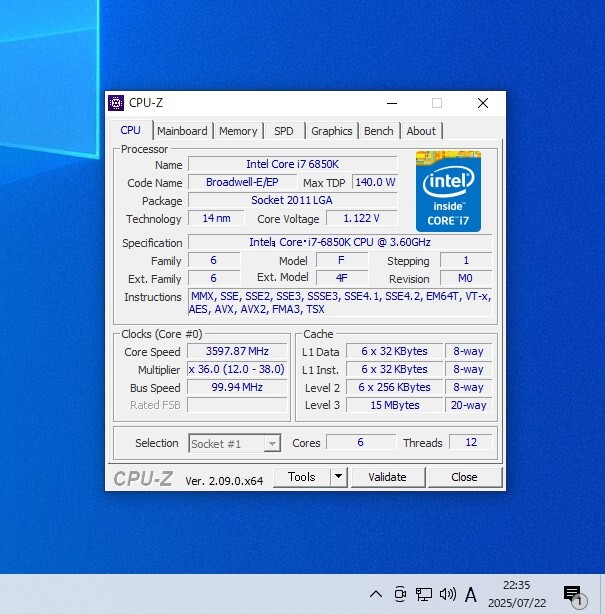This screenshot has height=614, width=605.
Task: Click the core speed '3597.87 MHz'
Action: coord(237,351)
